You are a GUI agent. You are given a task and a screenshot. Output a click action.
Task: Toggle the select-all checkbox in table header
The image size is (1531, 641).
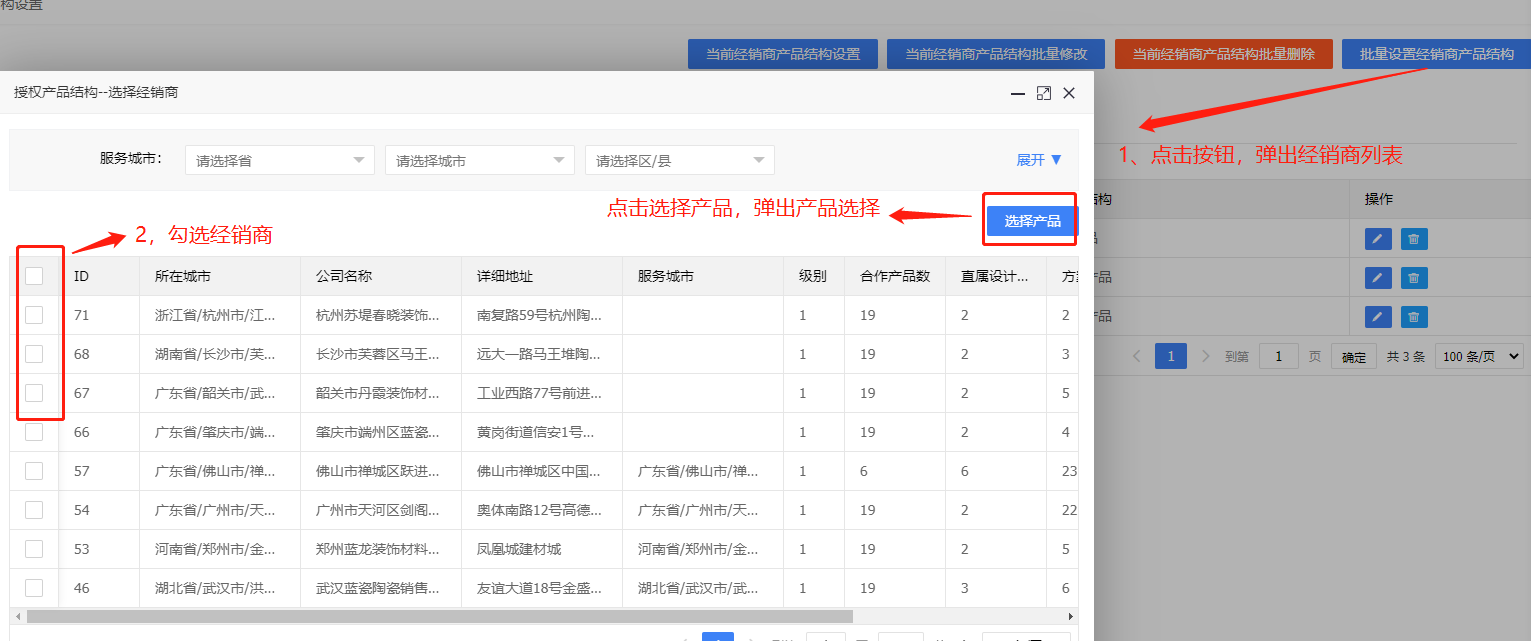(34, 276)
